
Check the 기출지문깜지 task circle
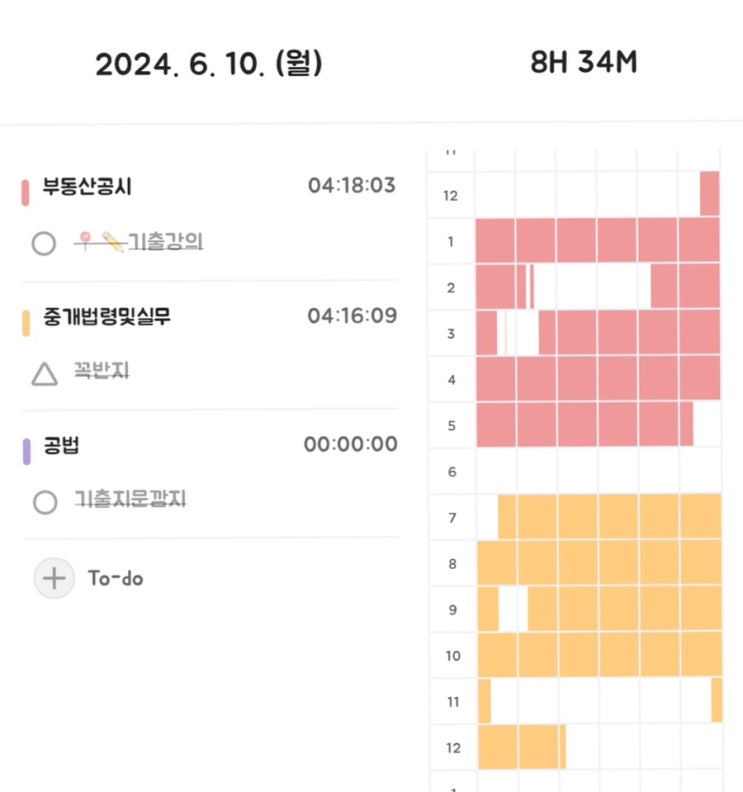44,502
